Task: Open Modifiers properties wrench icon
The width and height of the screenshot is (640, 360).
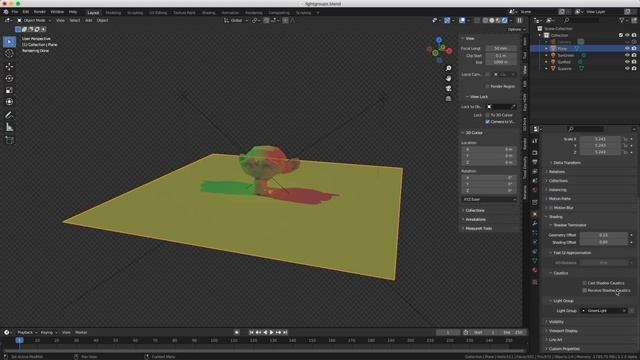Action: (x=535, y=224)
